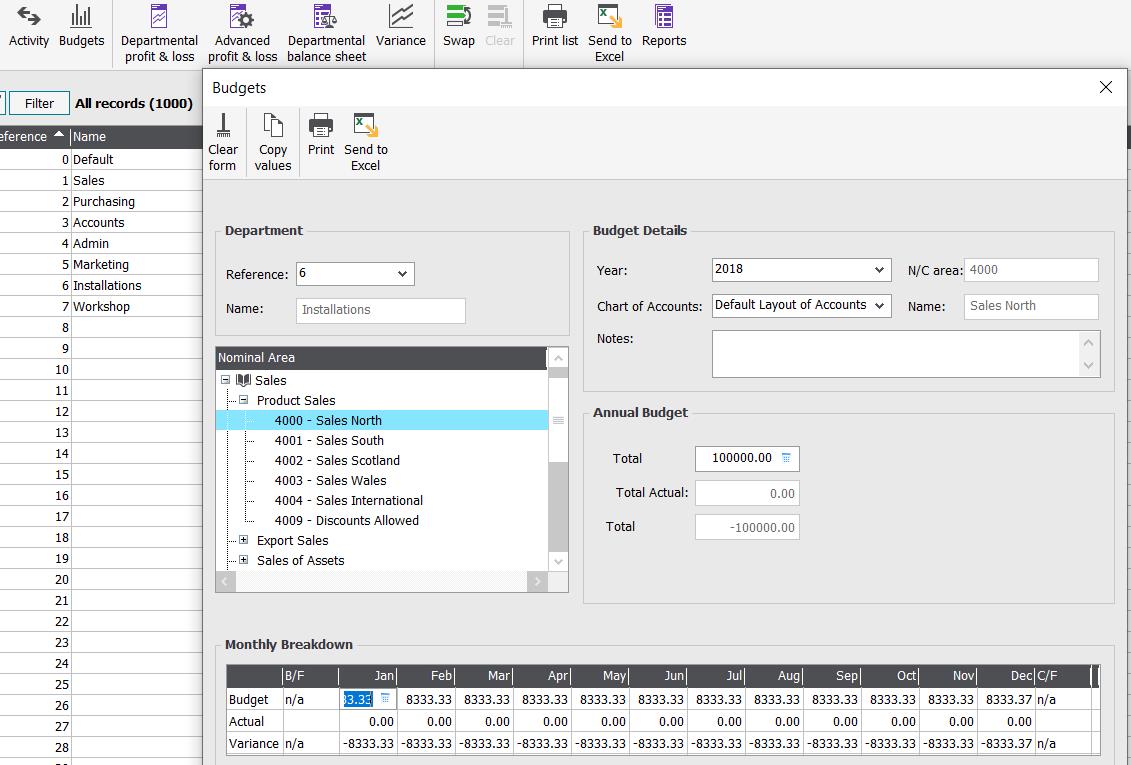Click Clear form in Budgets window
1131x765 pixels.
point(223,143)
